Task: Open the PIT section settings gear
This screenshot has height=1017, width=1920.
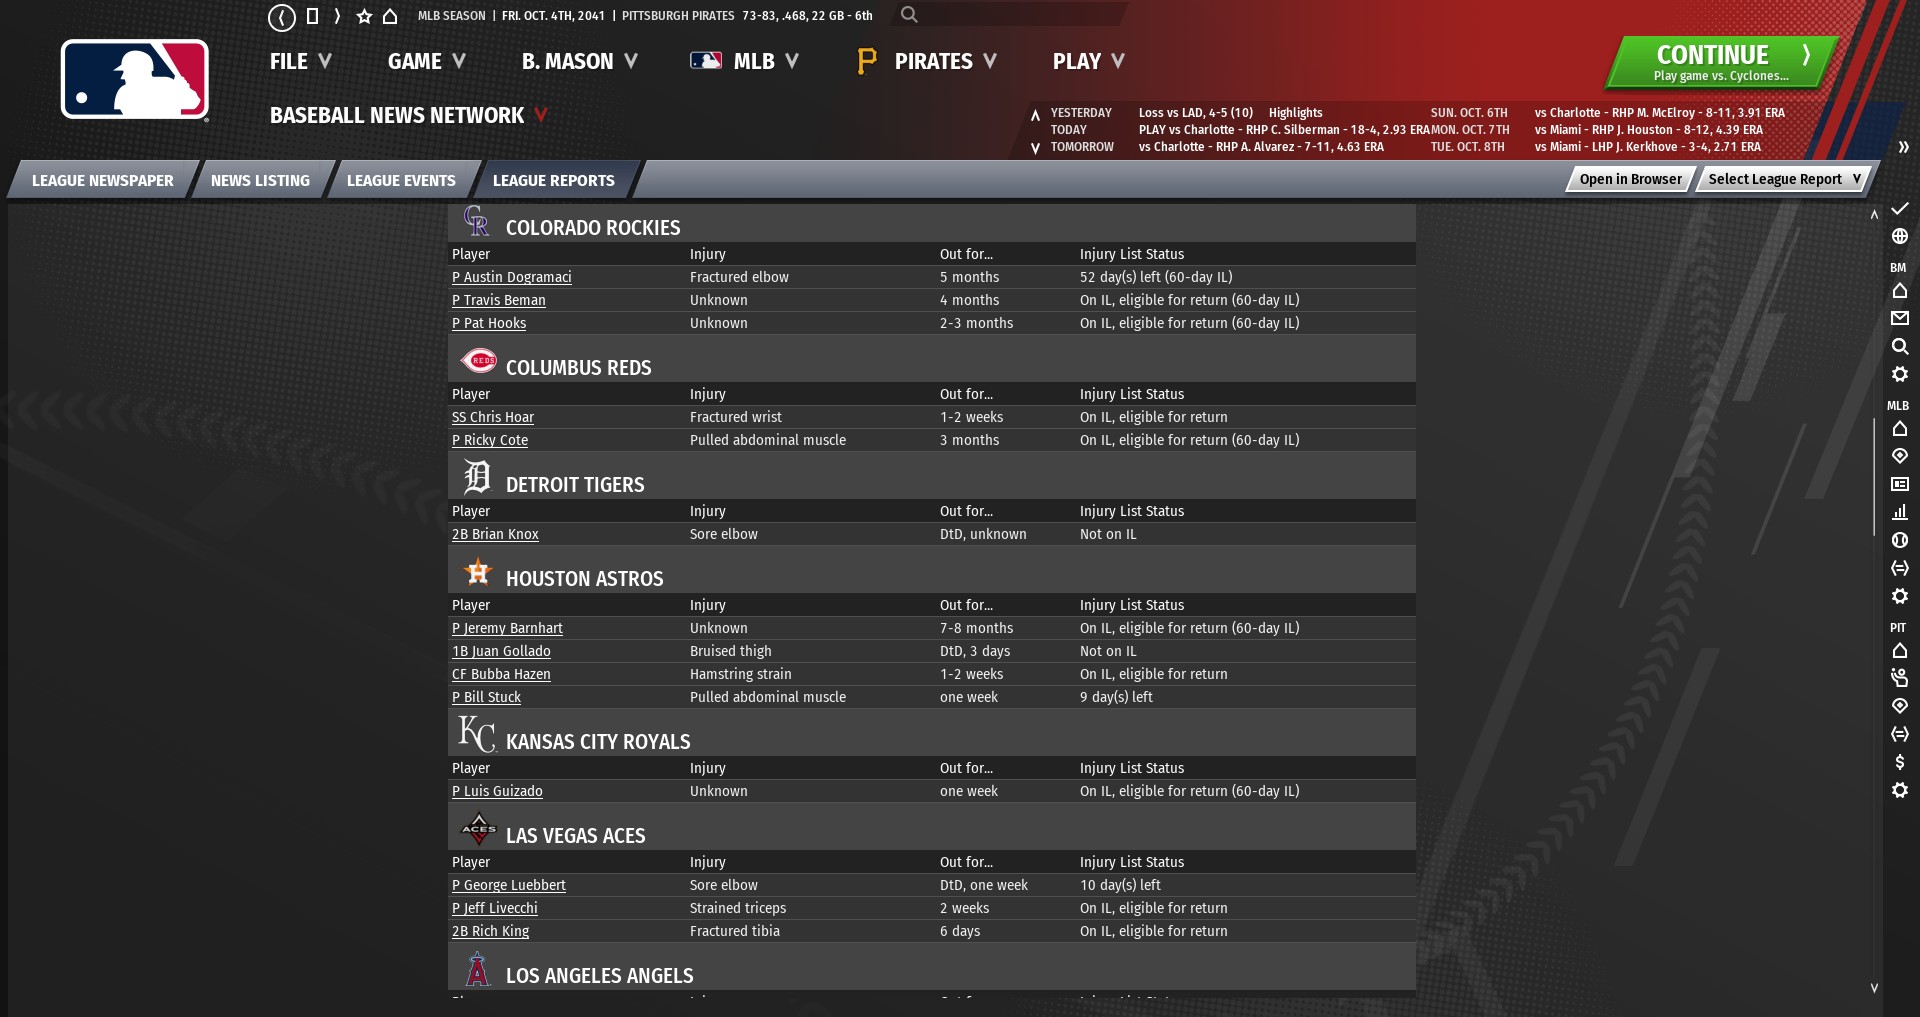Action: [x=1900, y=790]
